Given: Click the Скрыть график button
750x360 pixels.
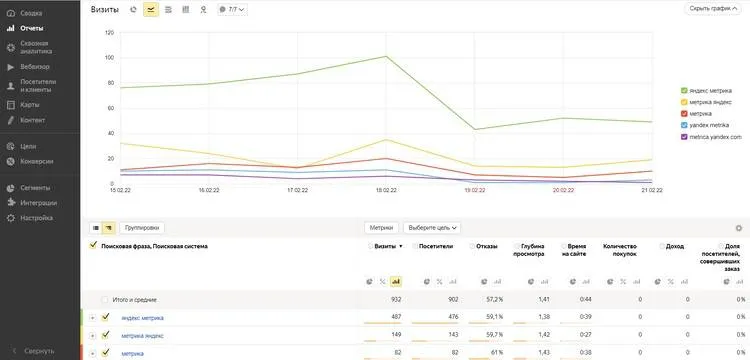Looking at the screenshot, I should tap(713, 9).
